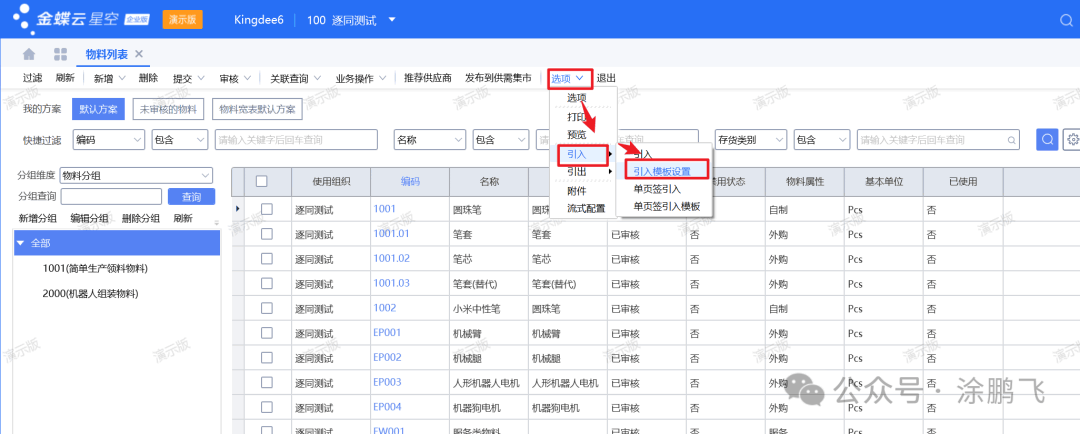The image size is (1080, 434).
Task: Select the checkbox for row EP001
Action: (267, 332)
